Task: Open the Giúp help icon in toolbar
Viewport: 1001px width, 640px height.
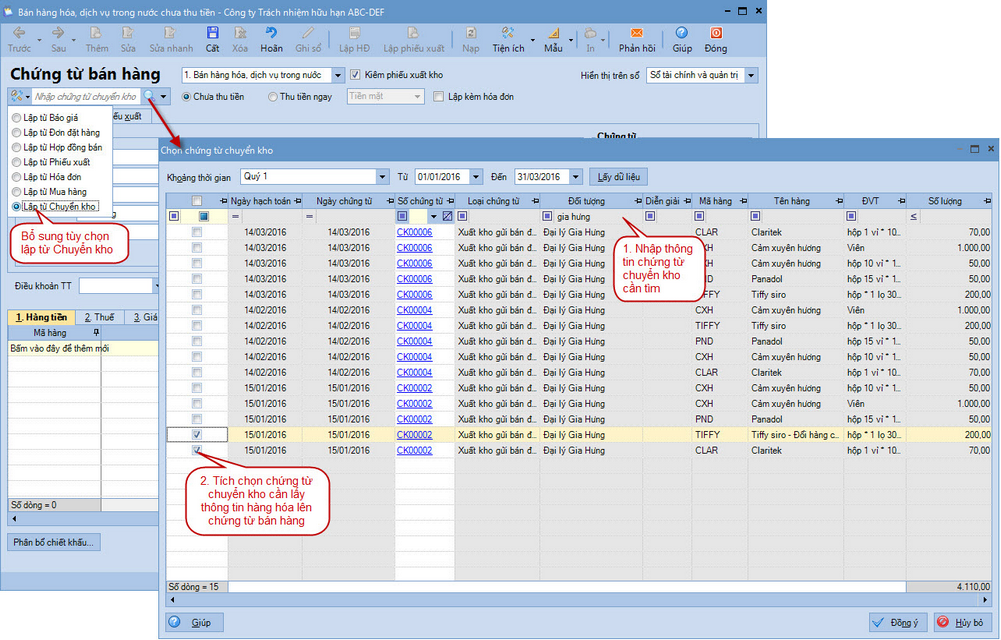Action: 682,33
